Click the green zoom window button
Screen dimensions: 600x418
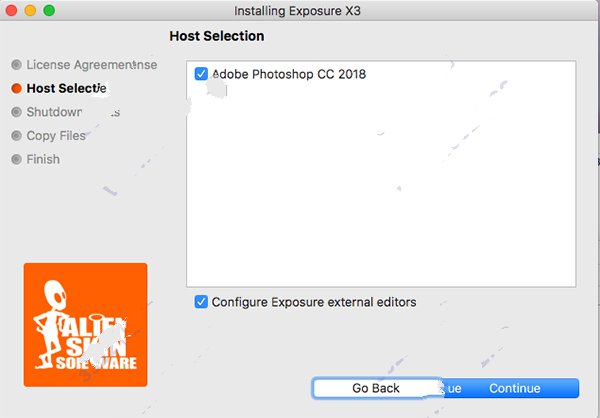click(49, 10)
